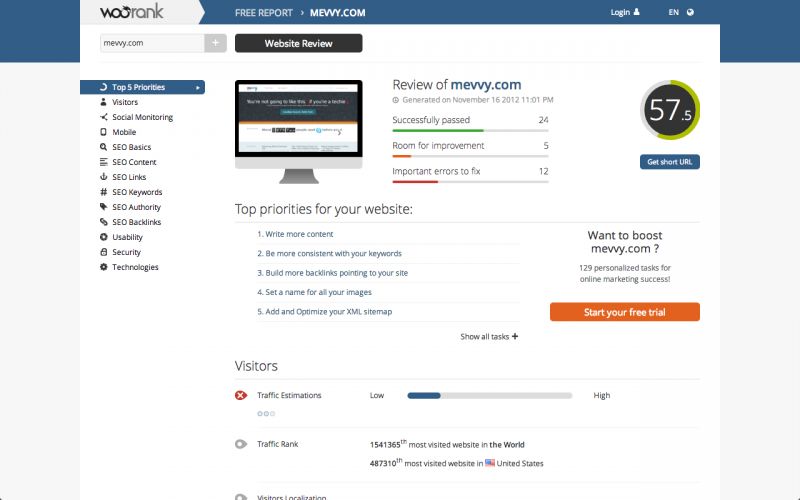Click the globe language icon

click(690, 12)
